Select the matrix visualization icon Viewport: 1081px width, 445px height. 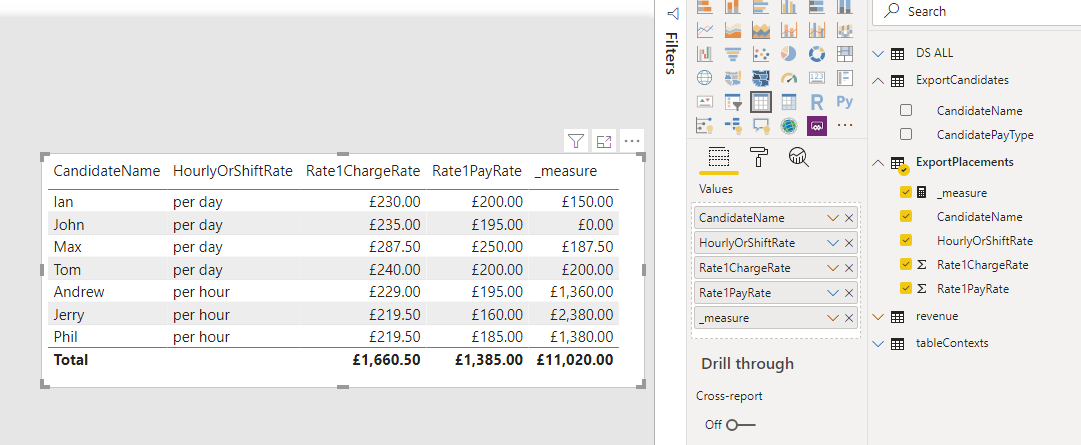(x=789, y=102)
